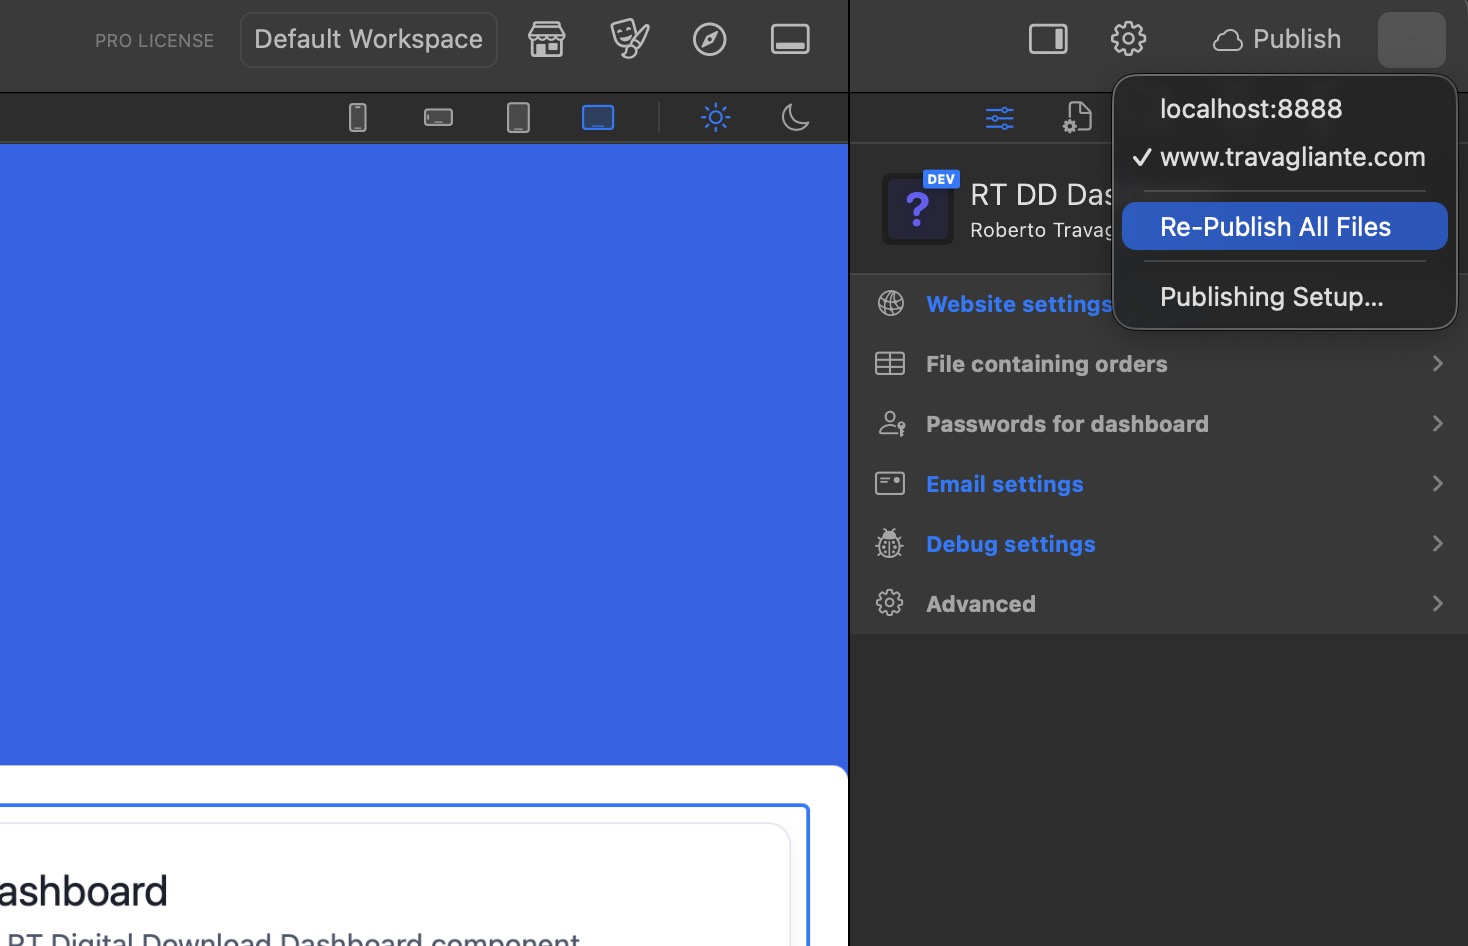
Task: Select the desktop device preview
Action: (x=598, y=118)
